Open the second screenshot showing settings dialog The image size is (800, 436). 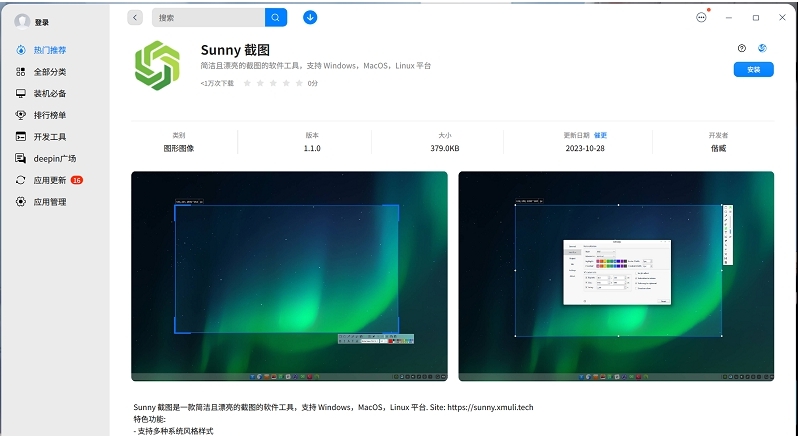(x=616, y=276)
